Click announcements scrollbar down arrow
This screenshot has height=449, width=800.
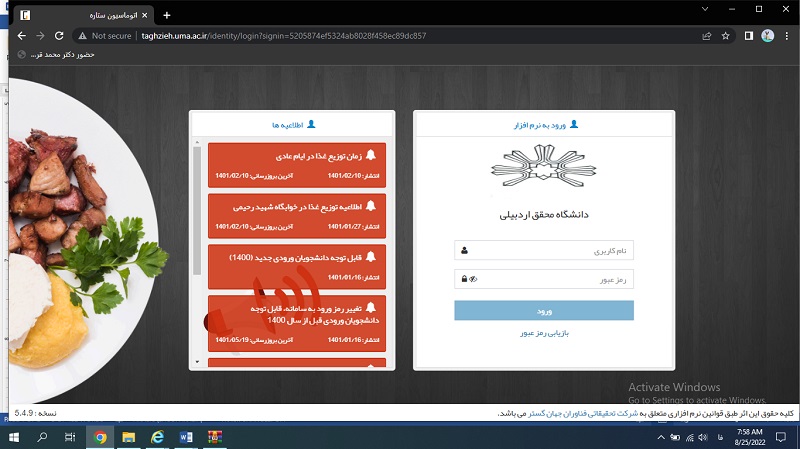pos(197,362)
